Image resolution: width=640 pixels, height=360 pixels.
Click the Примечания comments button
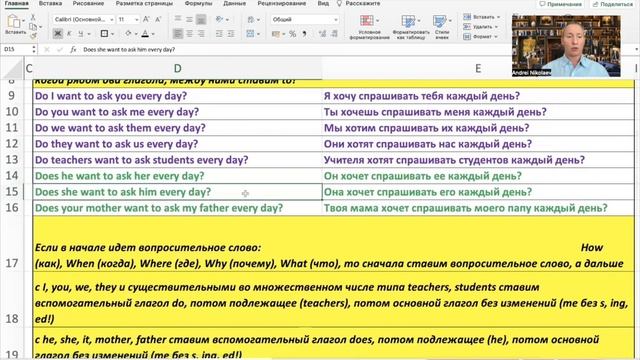pyautogui.click(x=560, y=4)
